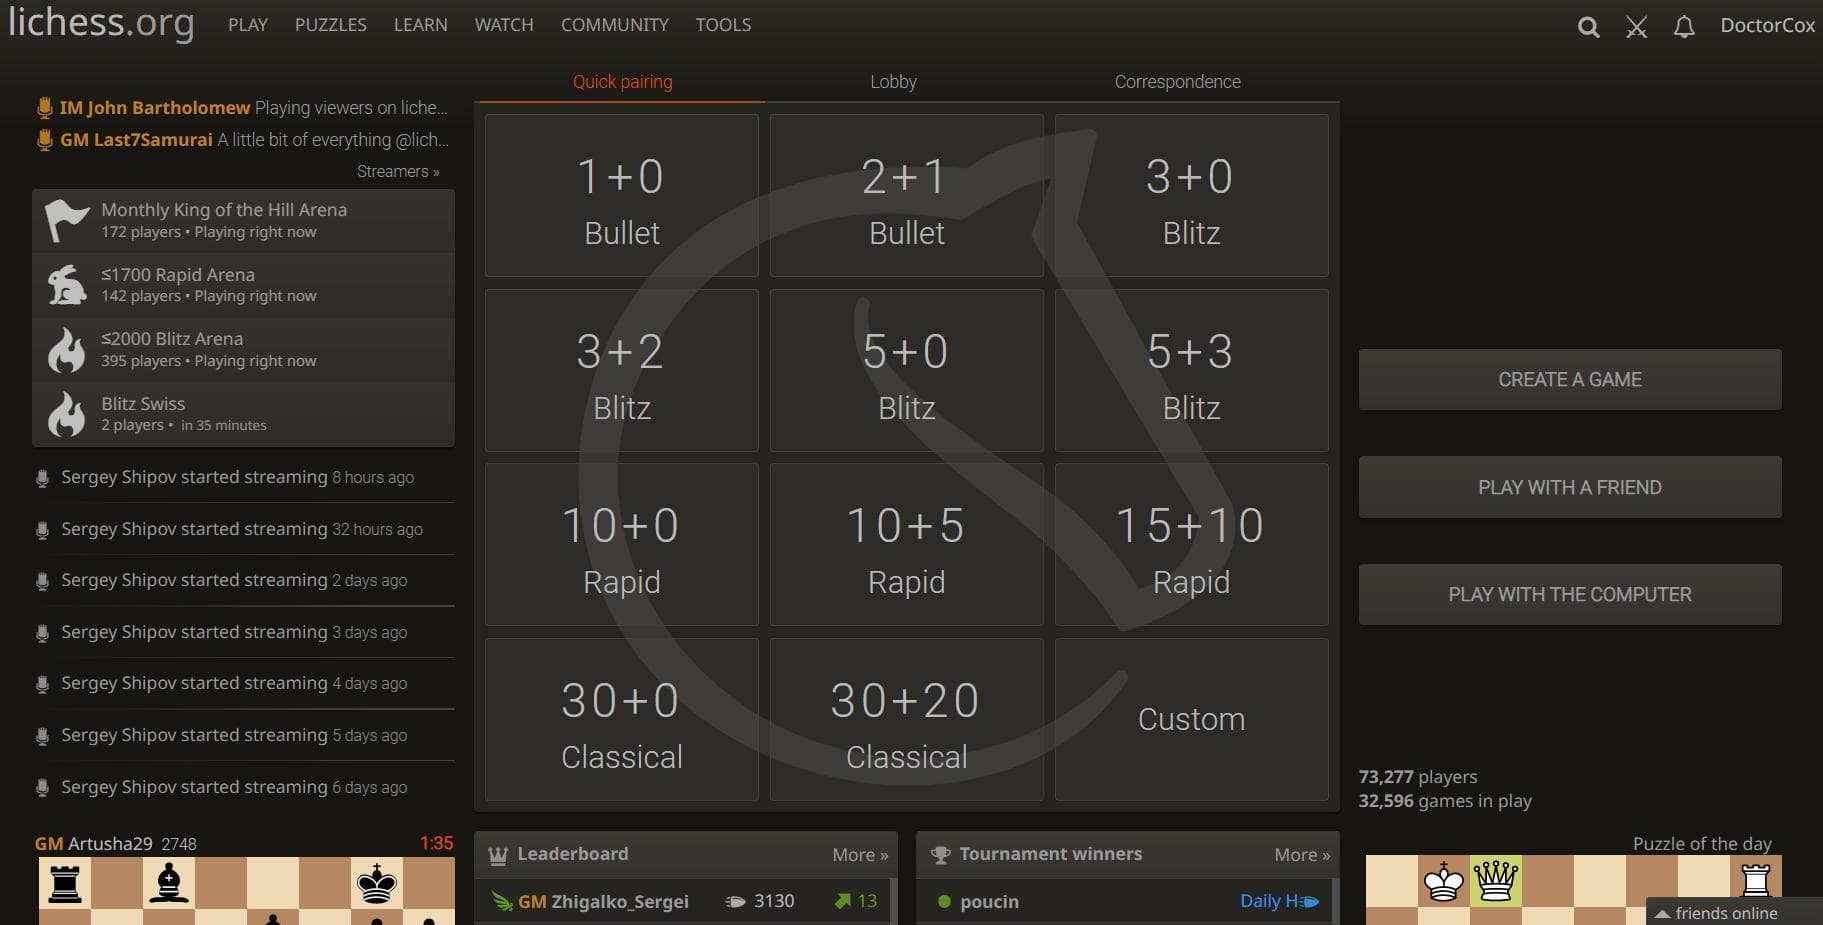Click CREATE A GAME button

[1570, 380]
